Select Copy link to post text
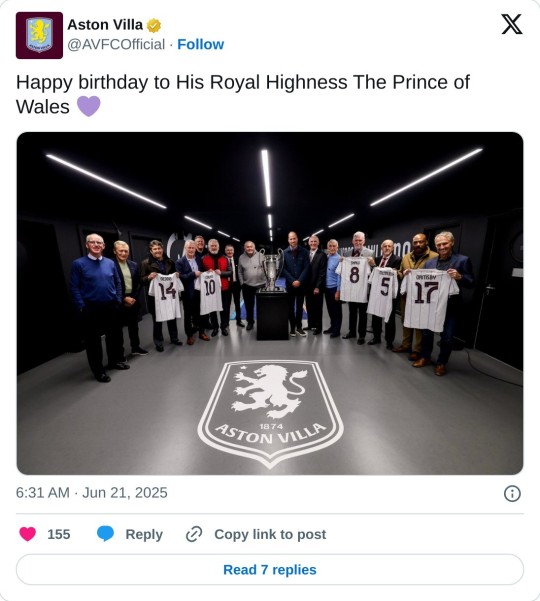This screenshot has height=601, width=540. pyautogui.click(x=270, y=534)
